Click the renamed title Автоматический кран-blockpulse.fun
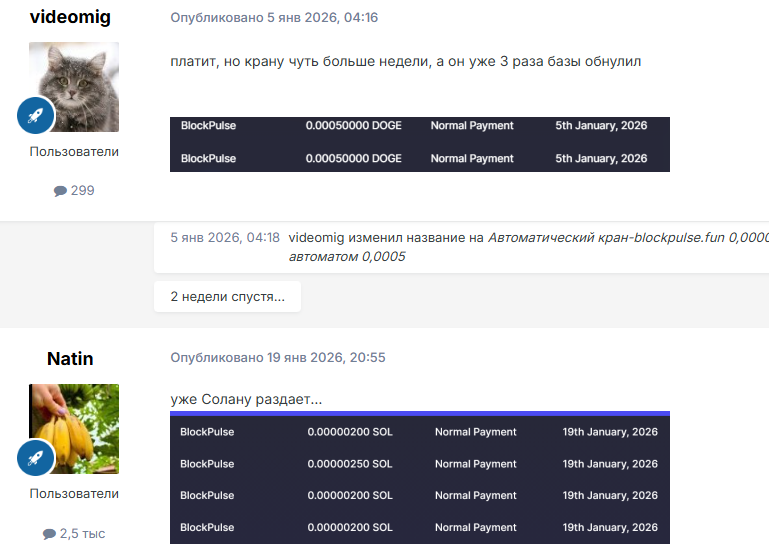769x552 pixels. pyautogui.click(x=620, y=238)
